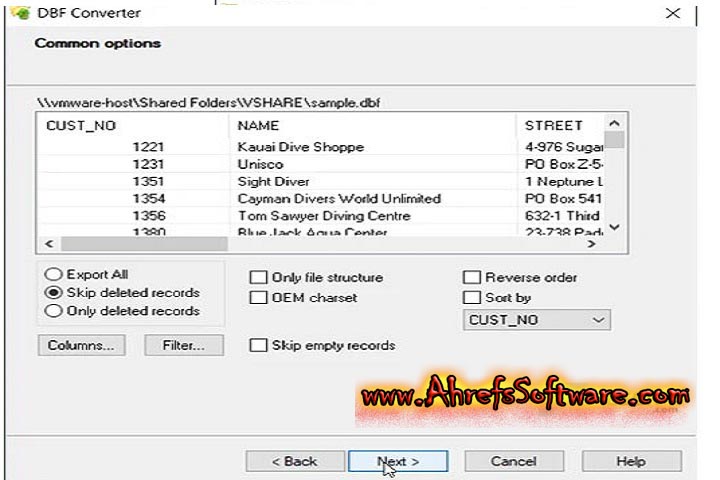Go to previous step with Back button
The image size is (720, 480).
click(x=295, y=461)
